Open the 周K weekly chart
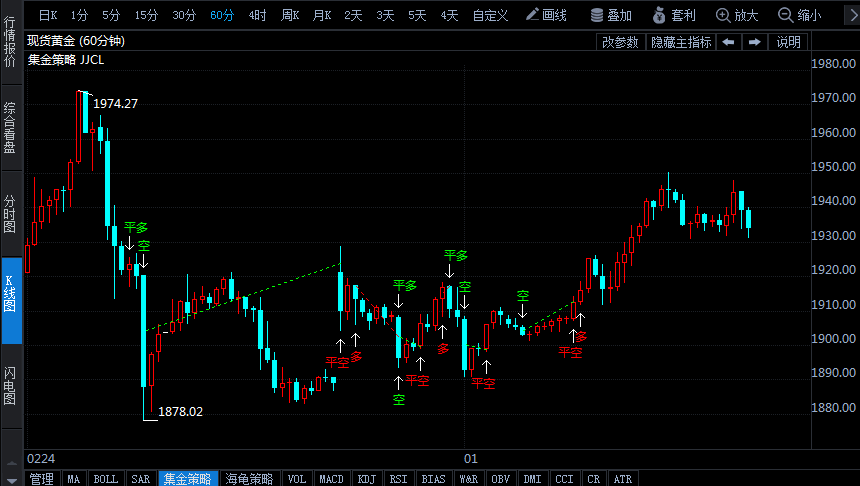This screenshot has width=860, height=486. 290,15
